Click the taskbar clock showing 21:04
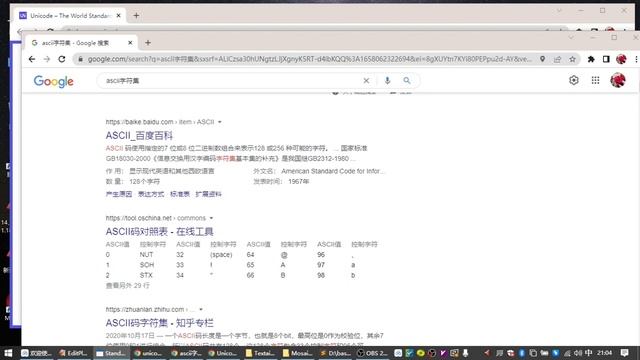Viewport: 640px width, 360px height. click(604, 353)
